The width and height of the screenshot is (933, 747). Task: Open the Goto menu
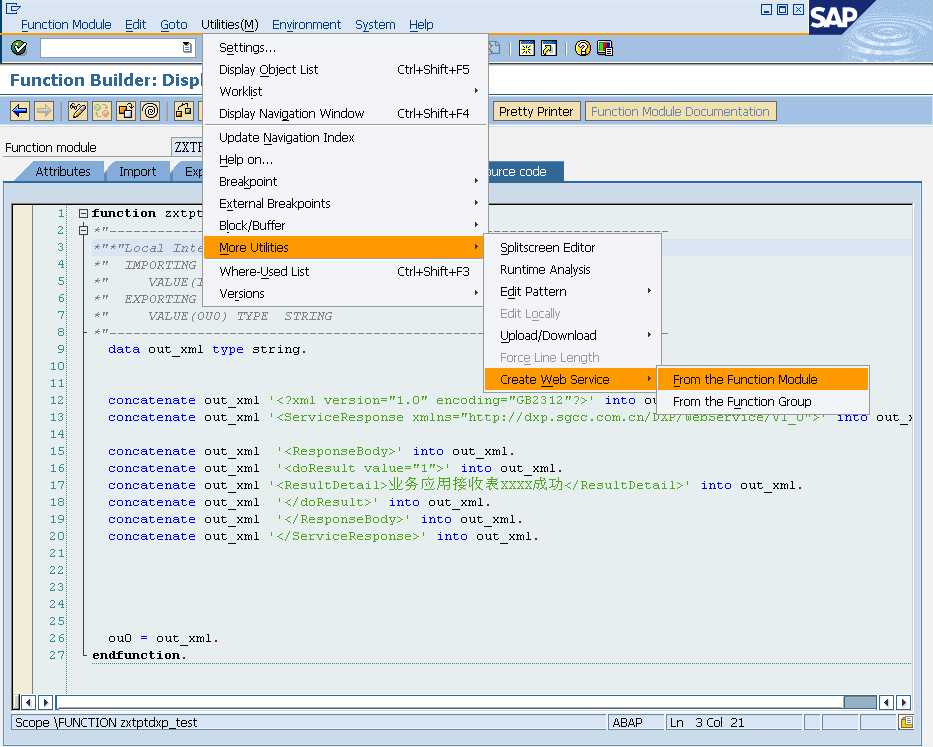(174, 24)
